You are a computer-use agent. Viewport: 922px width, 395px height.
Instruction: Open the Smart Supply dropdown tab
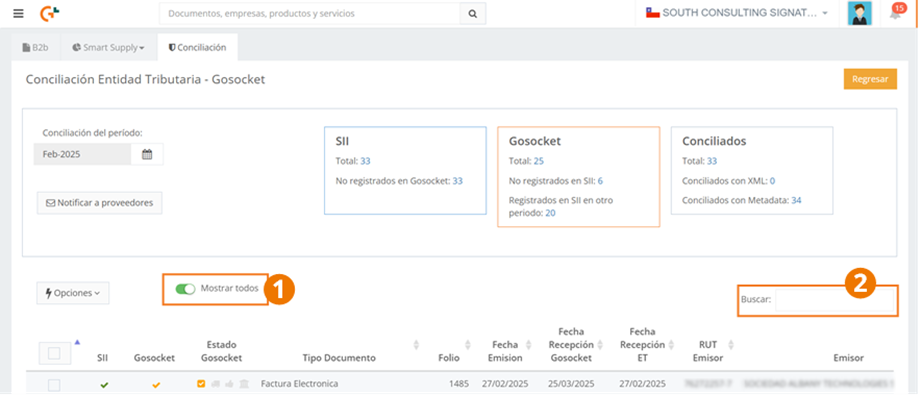pos(108,48)
